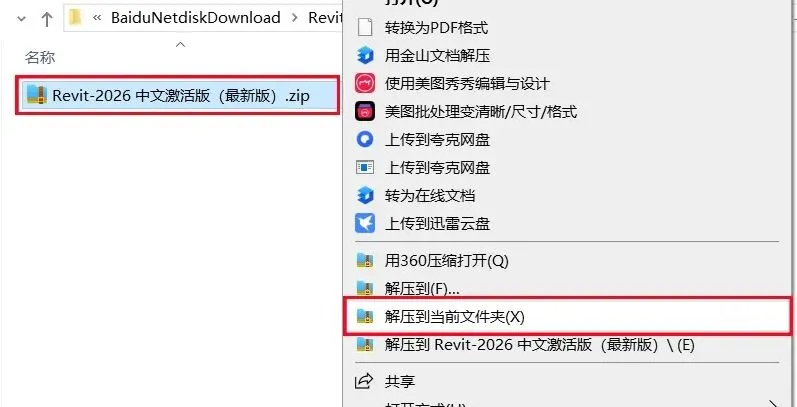This screenshot has height=407, width=797.
Task: Click the blue Quark circle icon beside 上传到夸克网盘
Action: tap(365, 139)
